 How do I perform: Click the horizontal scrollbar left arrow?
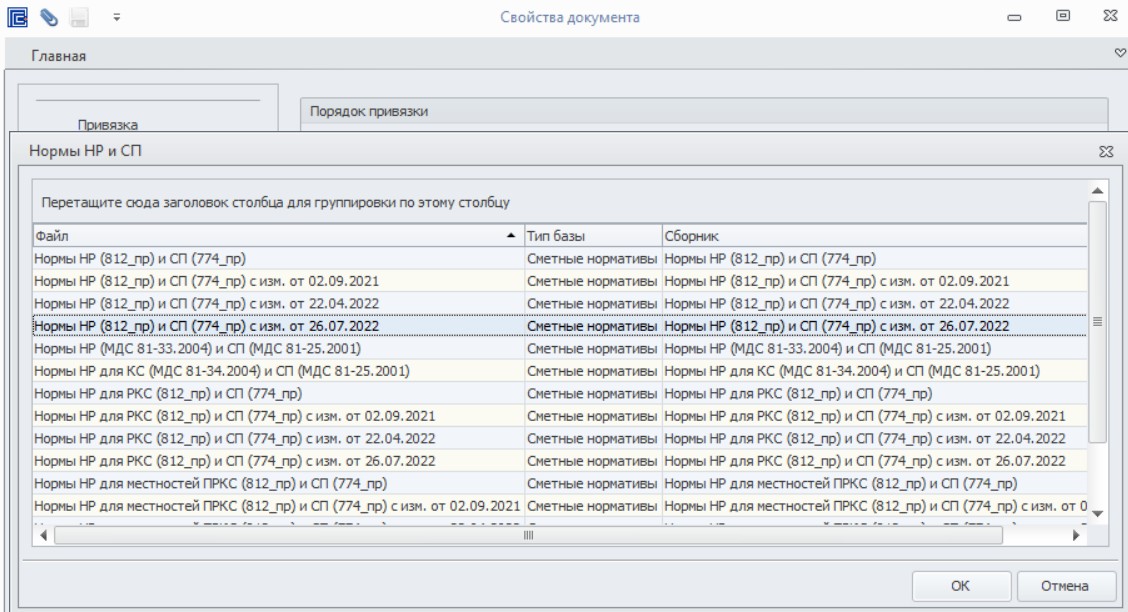(44, 536)
